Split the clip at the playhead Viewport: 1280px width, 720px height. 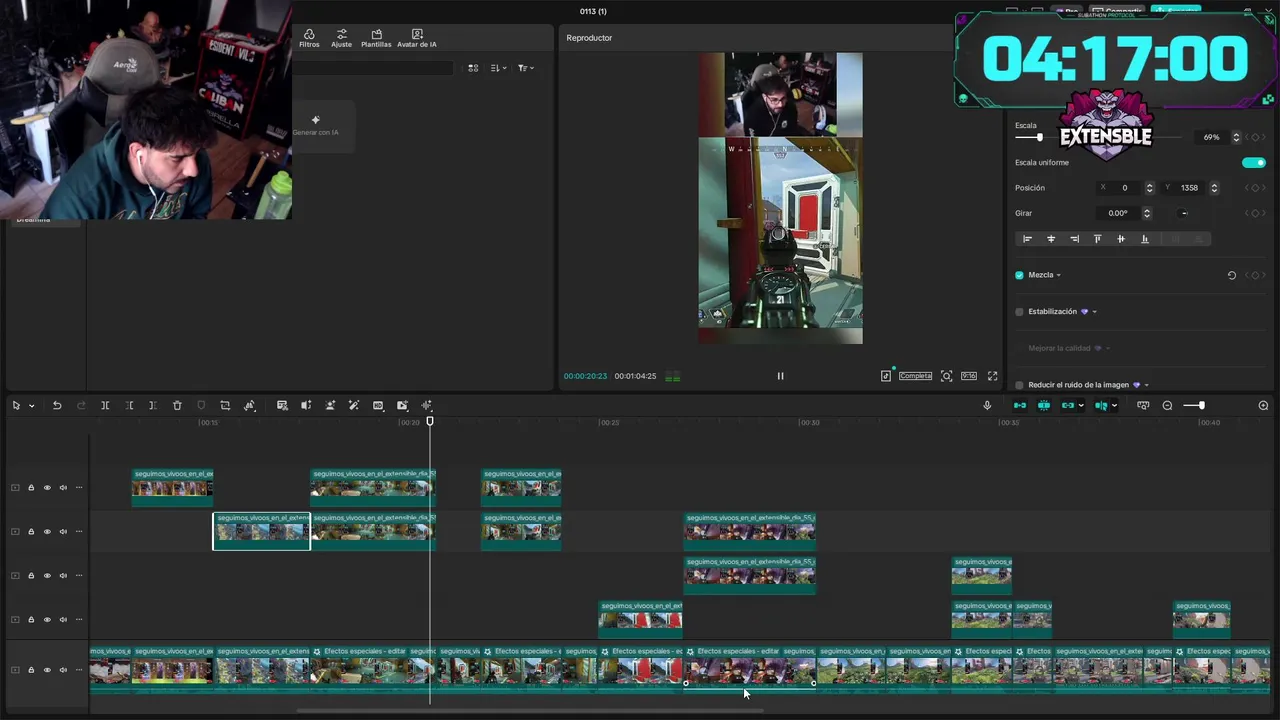coord(105,405)
